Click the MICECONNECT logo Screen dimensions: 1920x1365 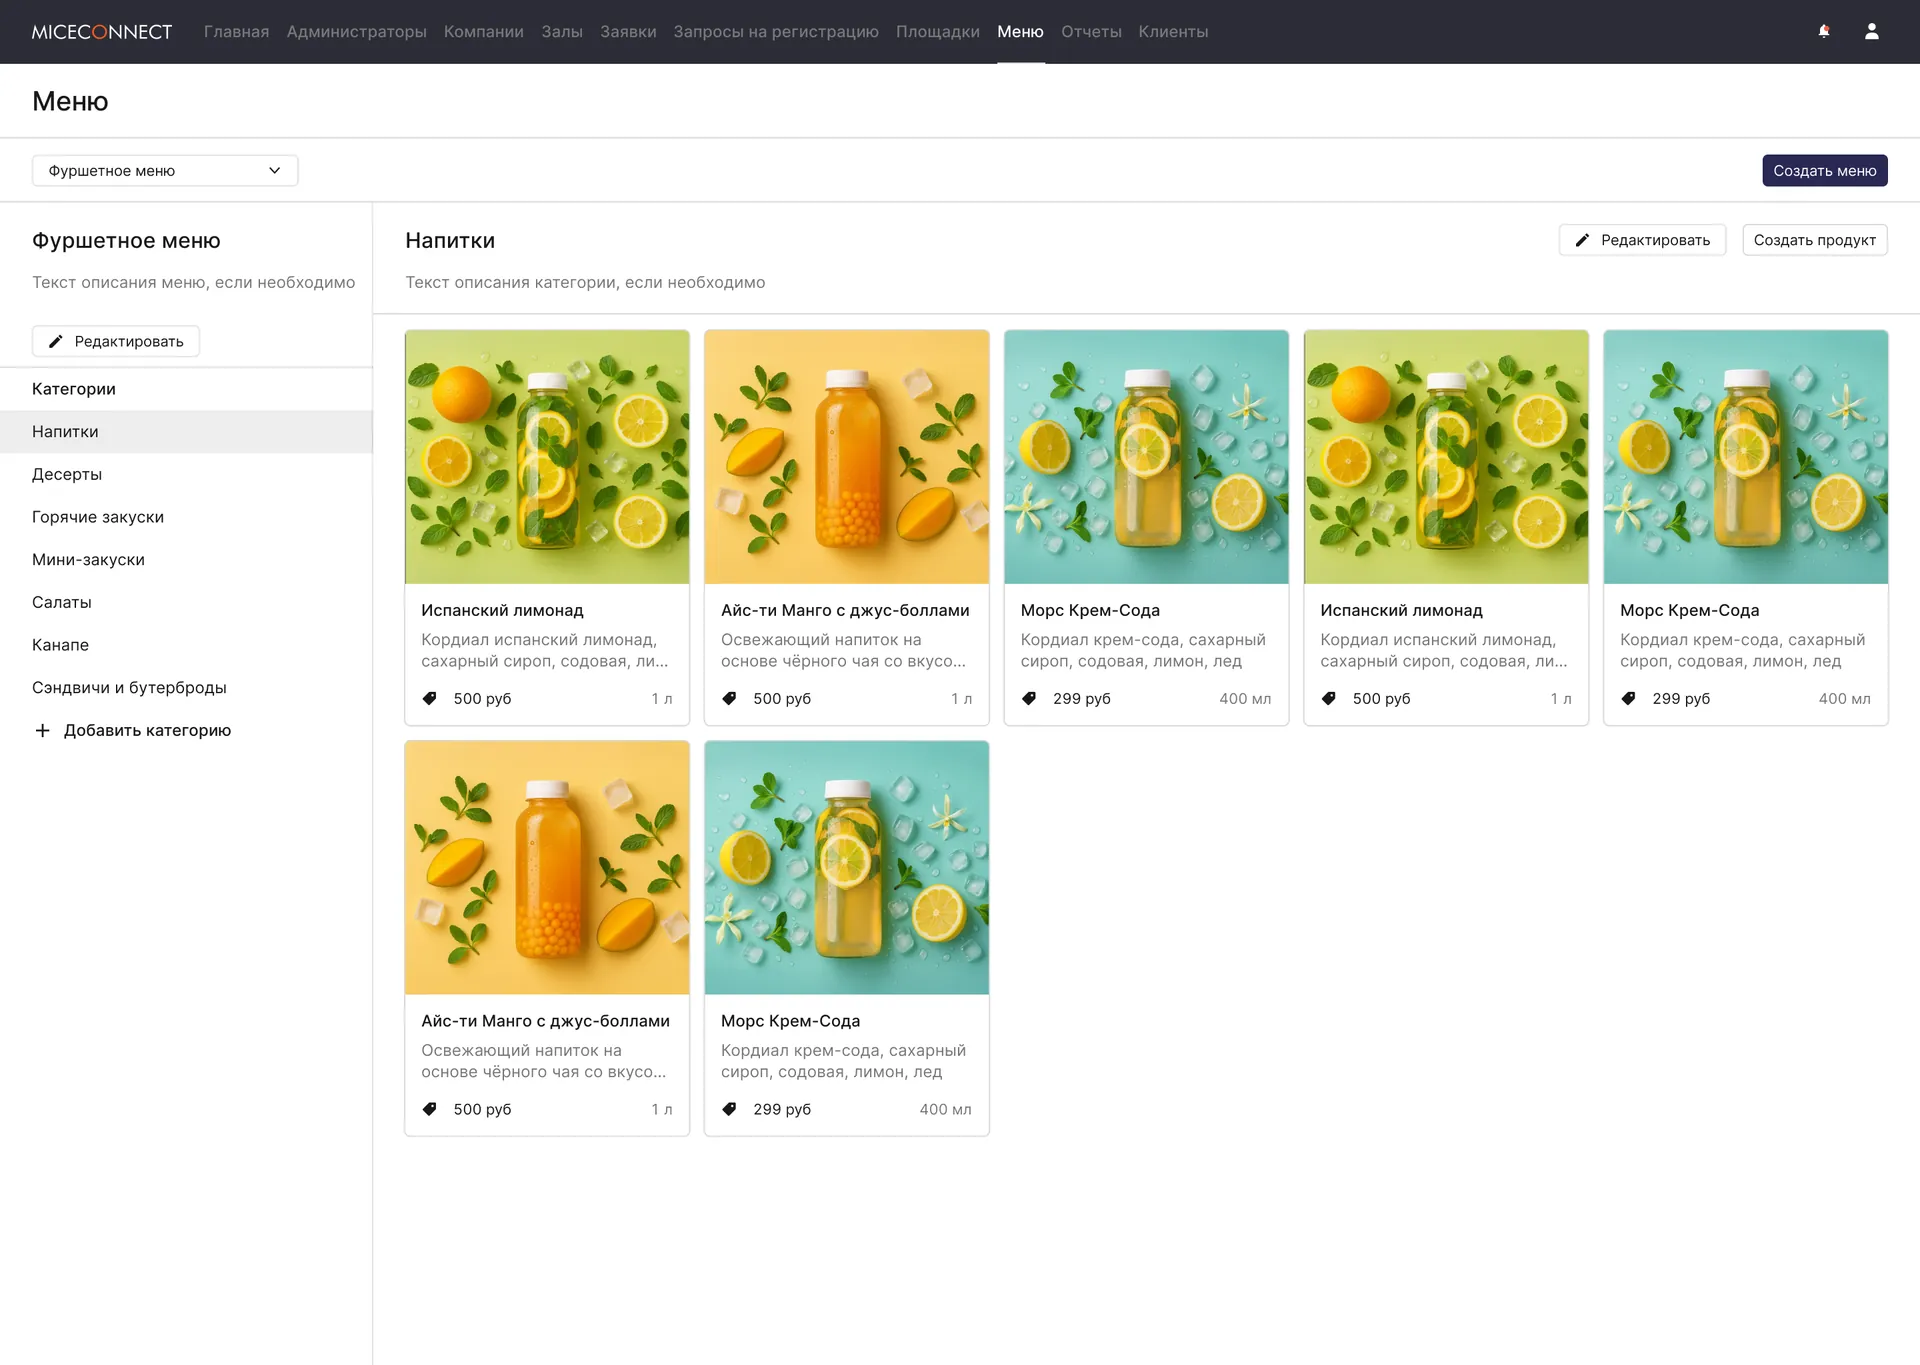coord(102,32)
